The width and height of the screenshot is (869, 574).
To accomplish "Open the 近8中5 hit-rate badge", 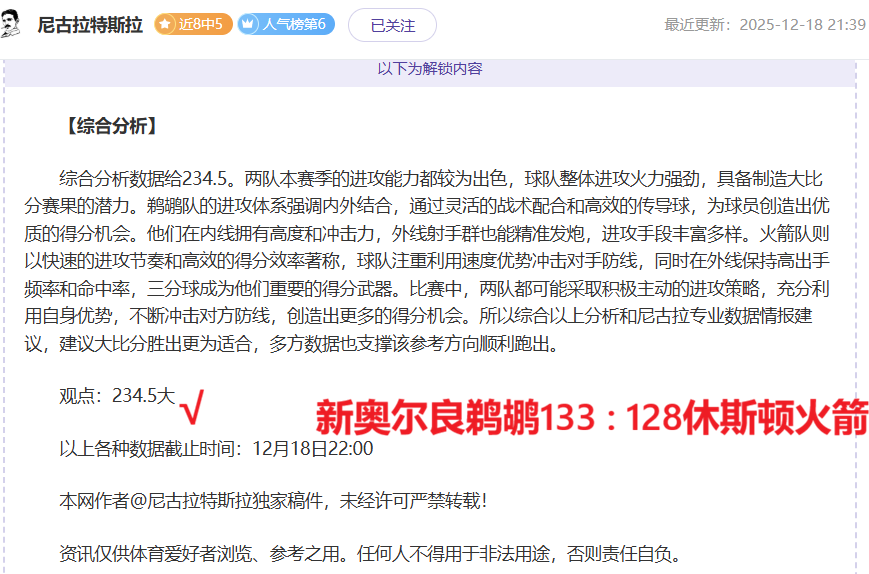I will [x=193, y=24].
